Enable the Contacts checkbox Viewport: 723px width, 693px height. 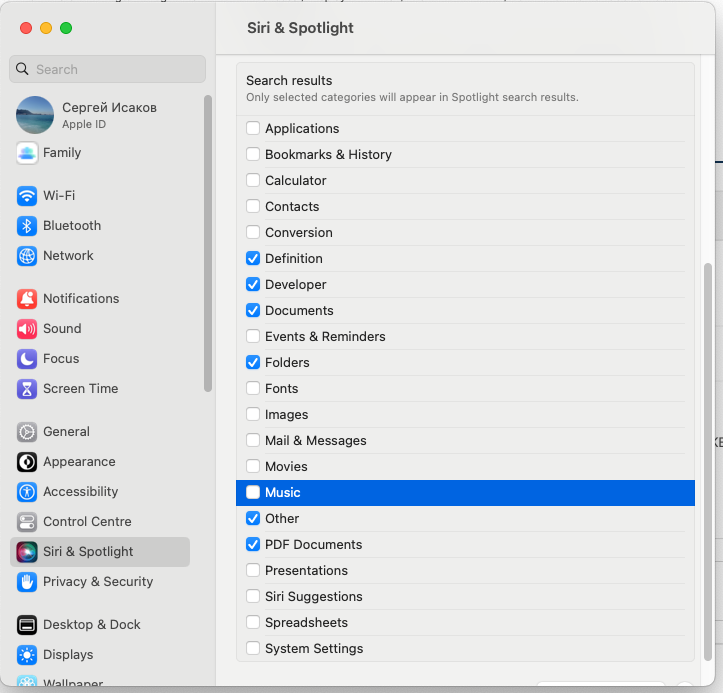tap(253, 206)
